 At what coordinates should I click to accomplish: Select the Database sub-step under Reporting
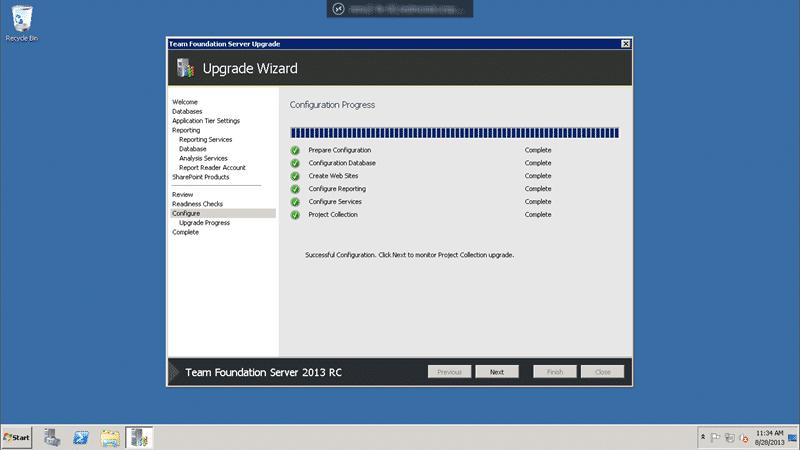[x=193, y=149]
